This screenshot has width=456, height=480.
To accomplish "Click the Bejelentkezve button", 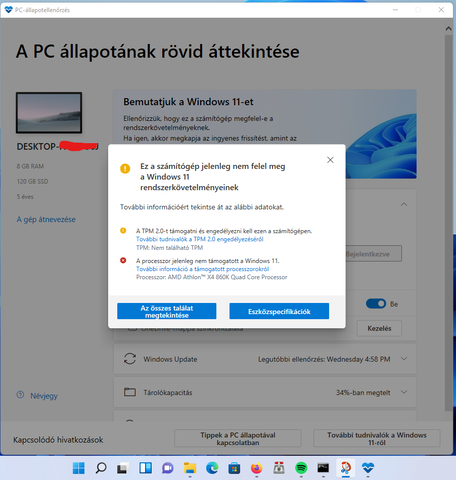I will pyautogui.click(x=373, y=254).
